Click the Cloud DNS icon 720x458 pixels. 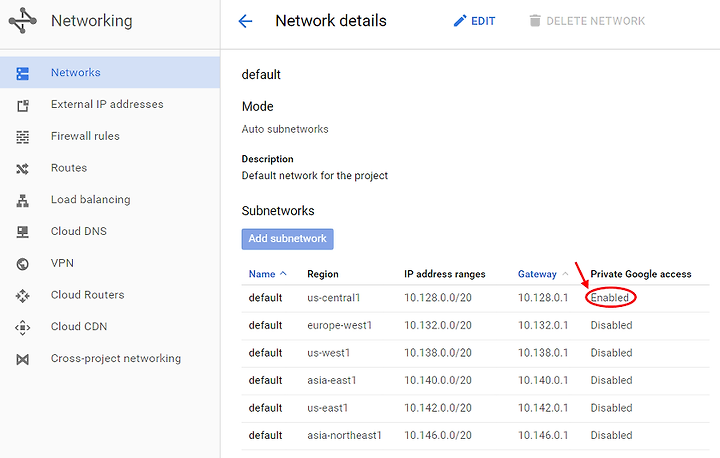[22, 232]
